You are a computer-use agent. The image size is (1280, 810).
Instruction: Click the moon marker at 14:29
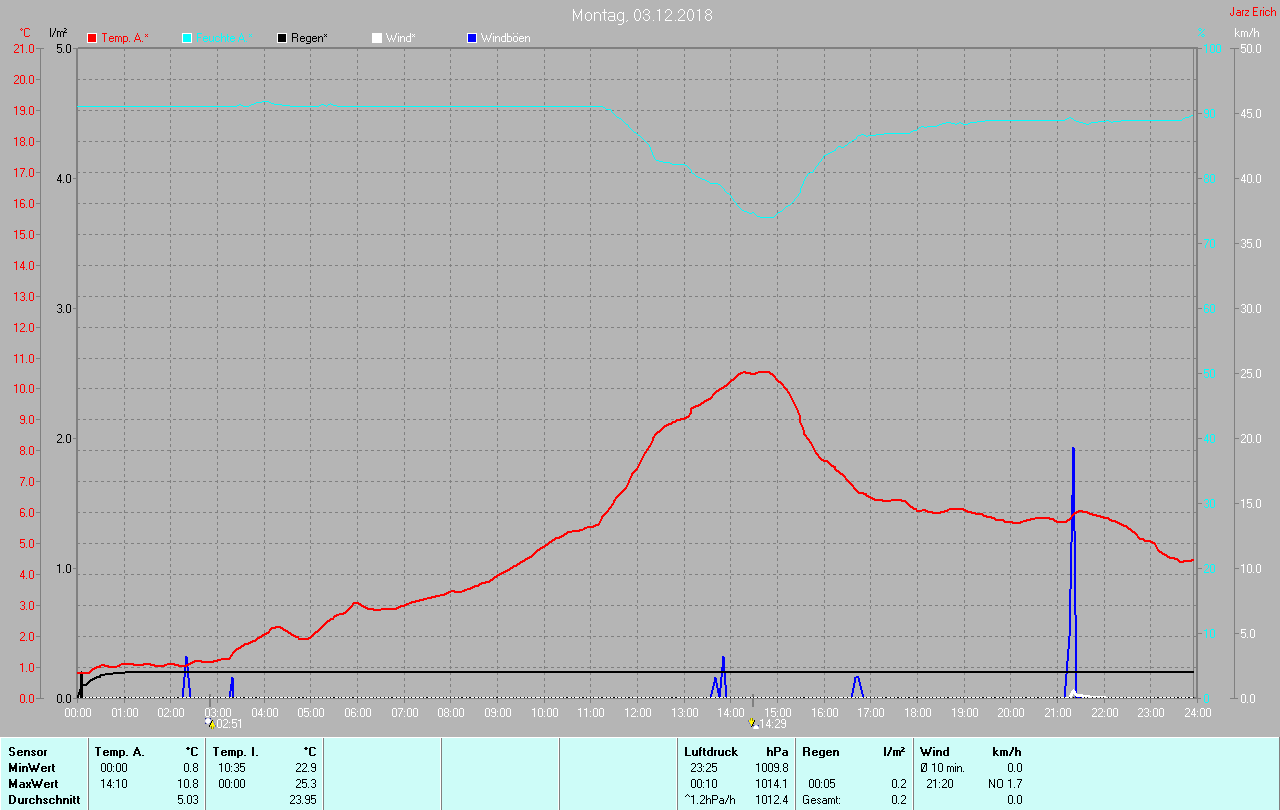(754, 723)
